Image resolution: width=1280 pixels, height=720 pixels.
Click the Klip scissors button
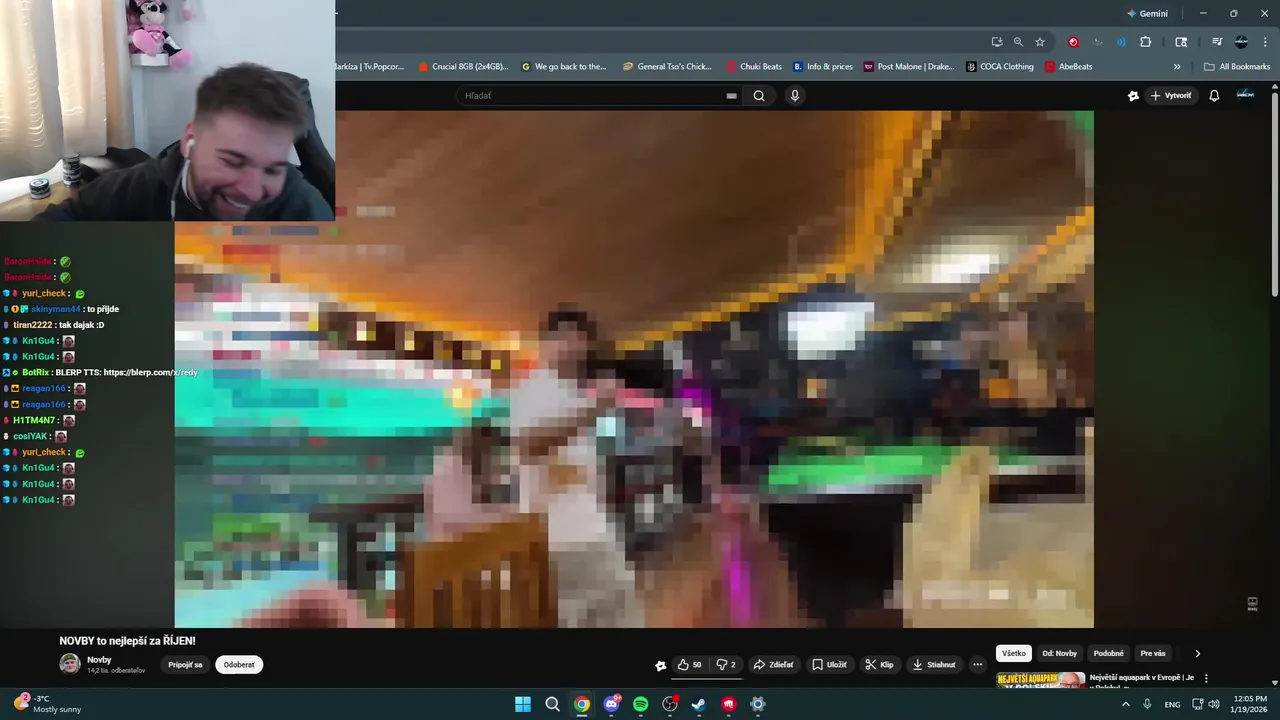[879, 665]
